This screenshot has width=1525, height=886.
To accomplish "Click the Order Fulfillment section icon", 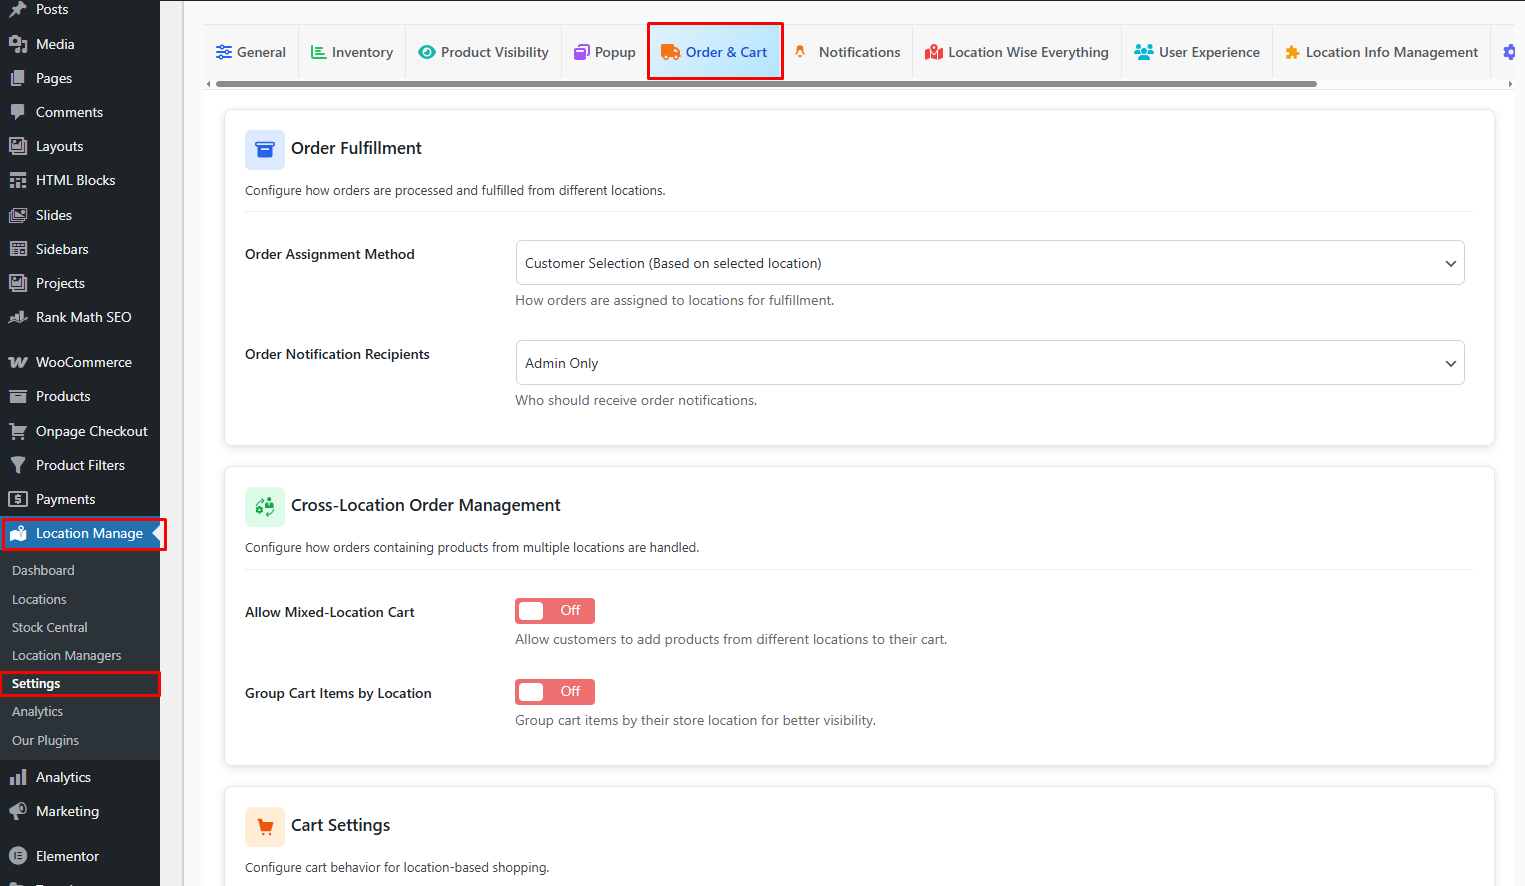I will coord(265,149).
